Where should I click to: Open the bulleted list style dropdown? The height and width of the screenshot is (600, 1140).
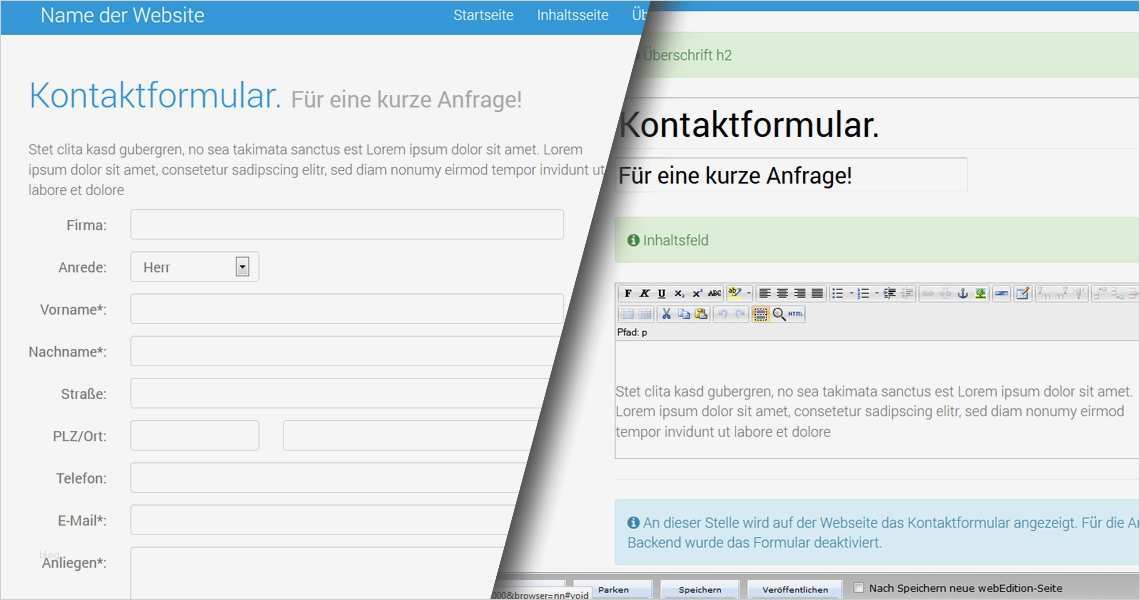(851, 293)
